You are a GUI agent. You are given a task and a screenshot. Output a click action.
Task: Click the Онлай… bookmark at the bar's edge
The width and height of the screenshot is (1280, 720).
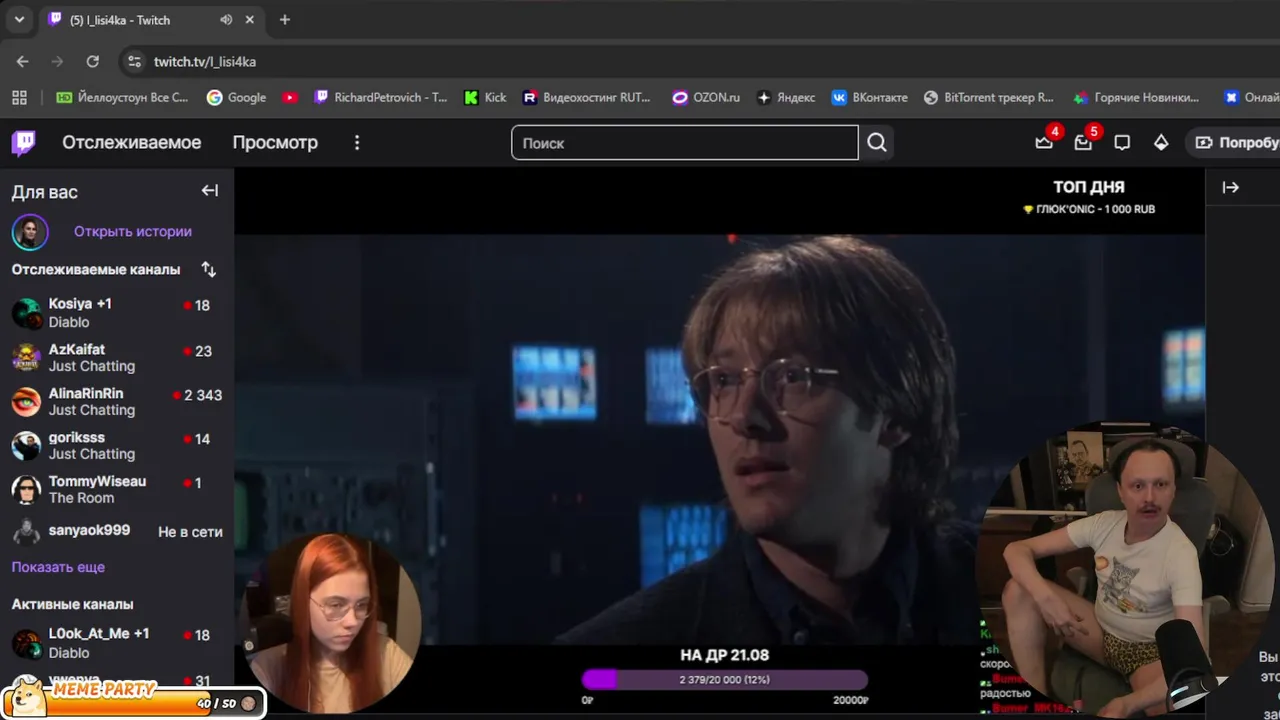click(1252, 97)
